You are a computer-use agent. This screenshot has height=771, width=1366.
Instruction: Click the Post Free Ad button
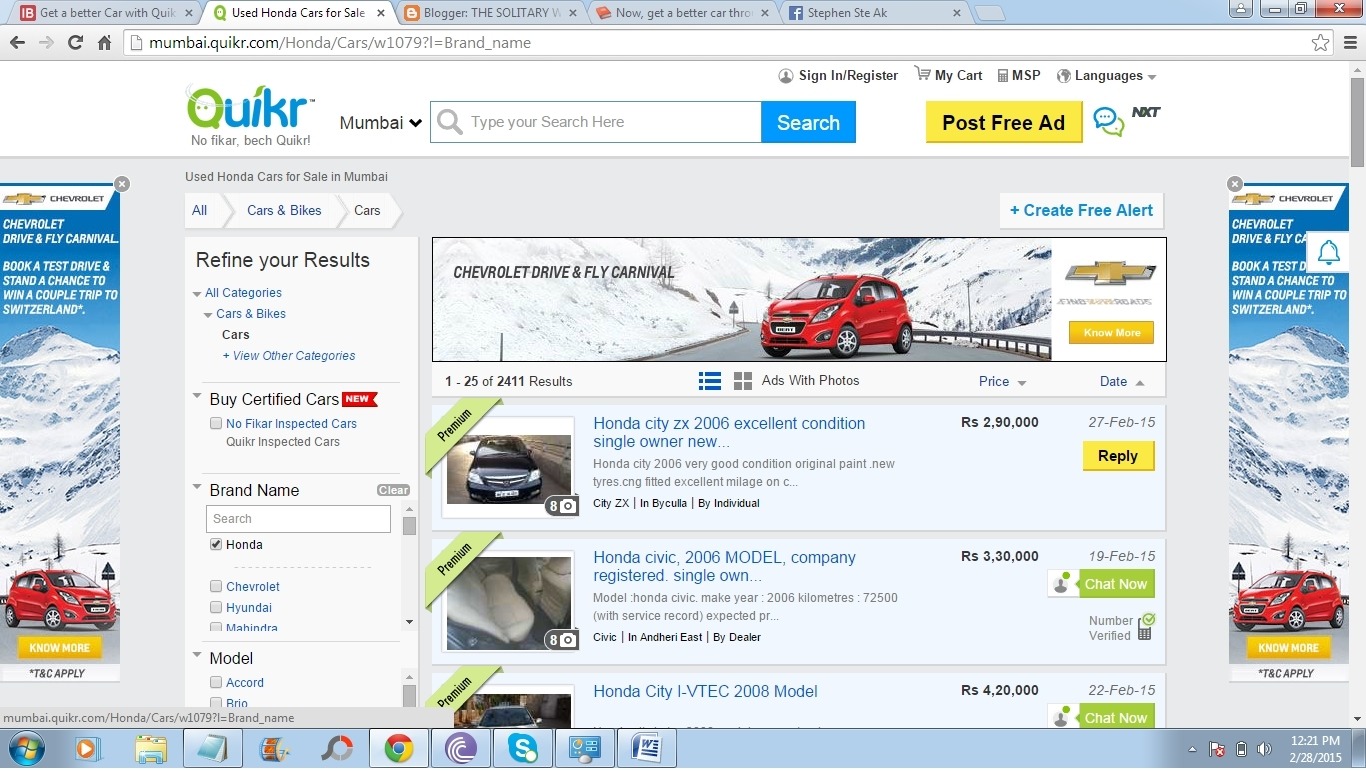coord(1003,122)
